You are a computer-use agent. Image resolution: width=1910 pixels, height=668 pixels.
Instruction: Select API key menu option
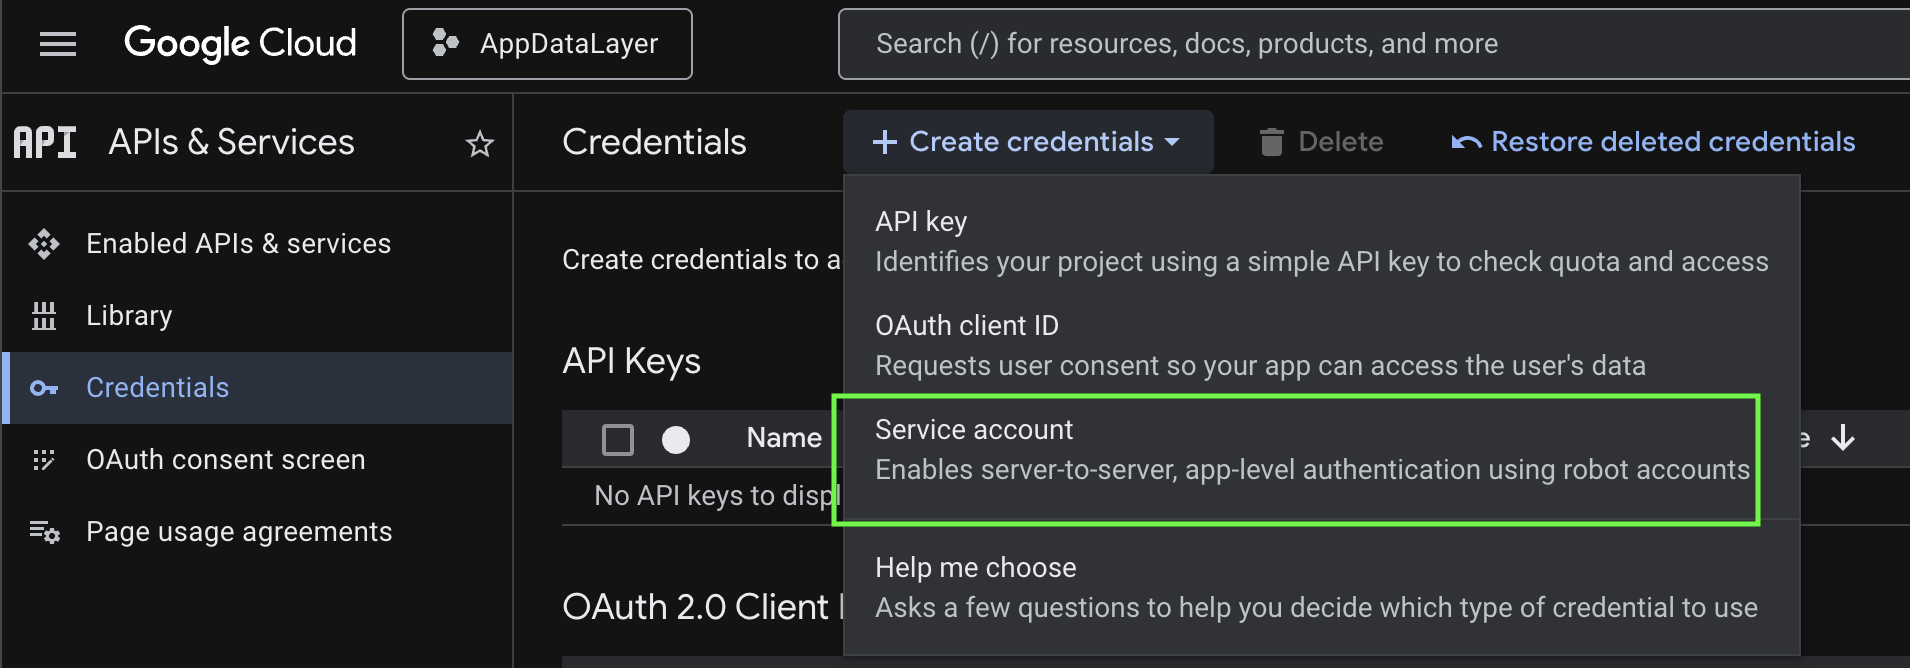[x=1320, y=241]
